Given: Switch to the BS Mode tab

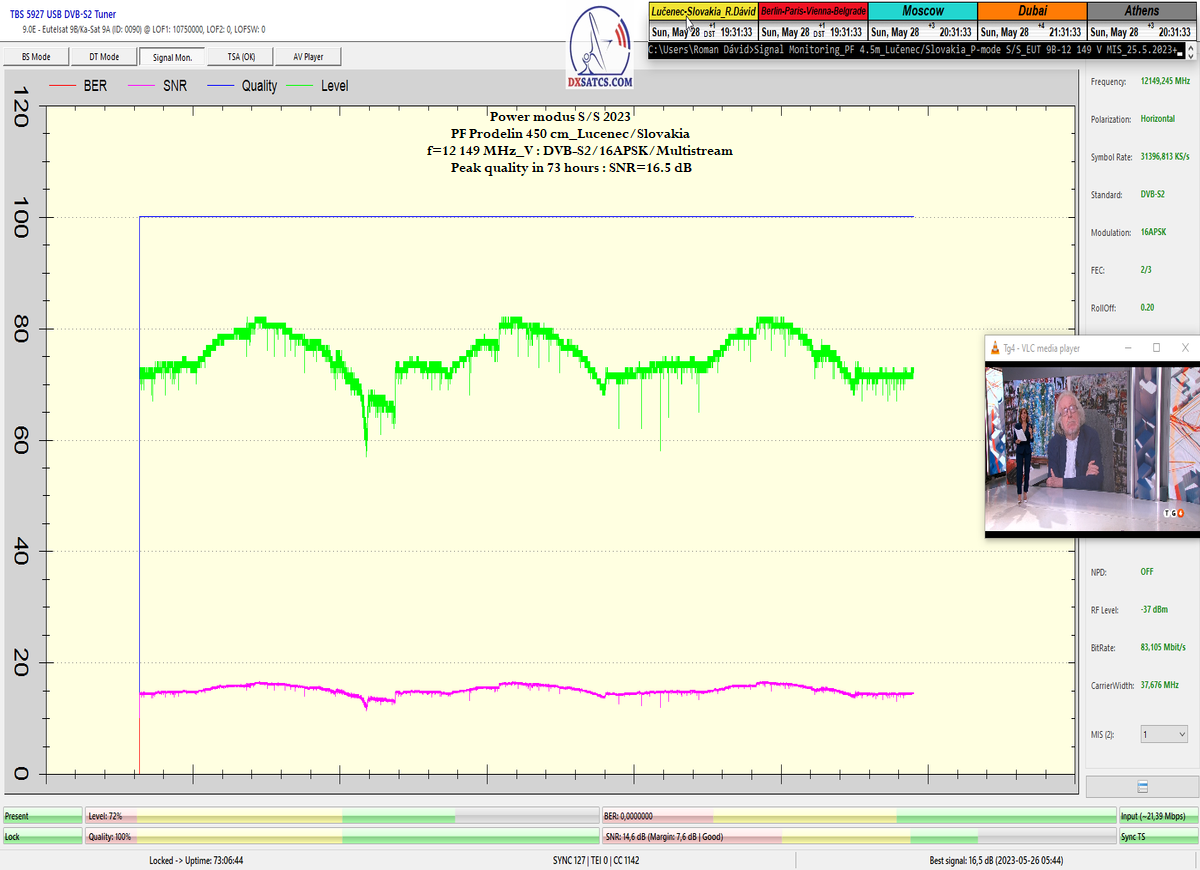Looking at the screenshot, I should pos(35,57).
